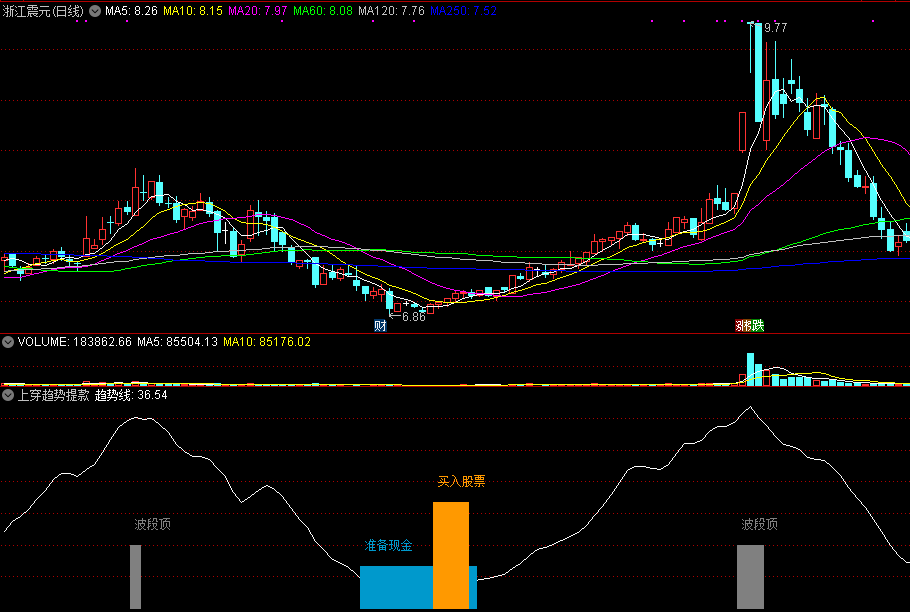Click the left 波段顶 label
The width and height of the screenshot is (910, 612).
tap(153, 524)
